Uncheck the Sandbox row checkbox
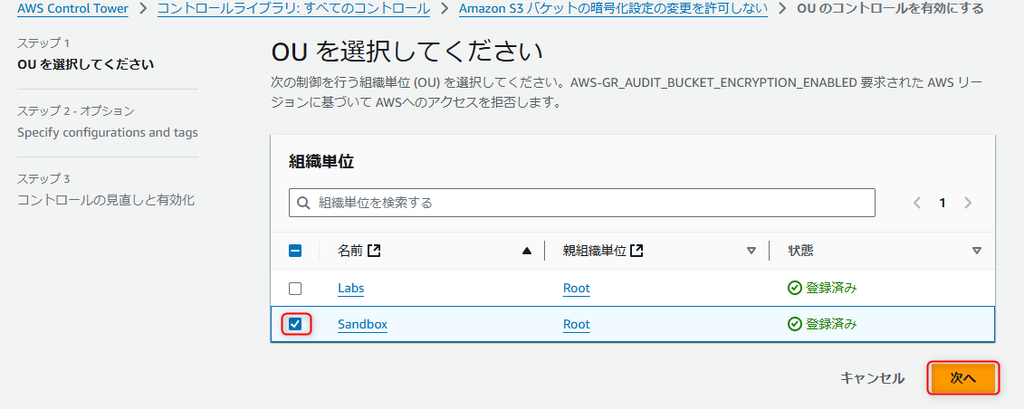1024x409 pixels. coord(295,324)
